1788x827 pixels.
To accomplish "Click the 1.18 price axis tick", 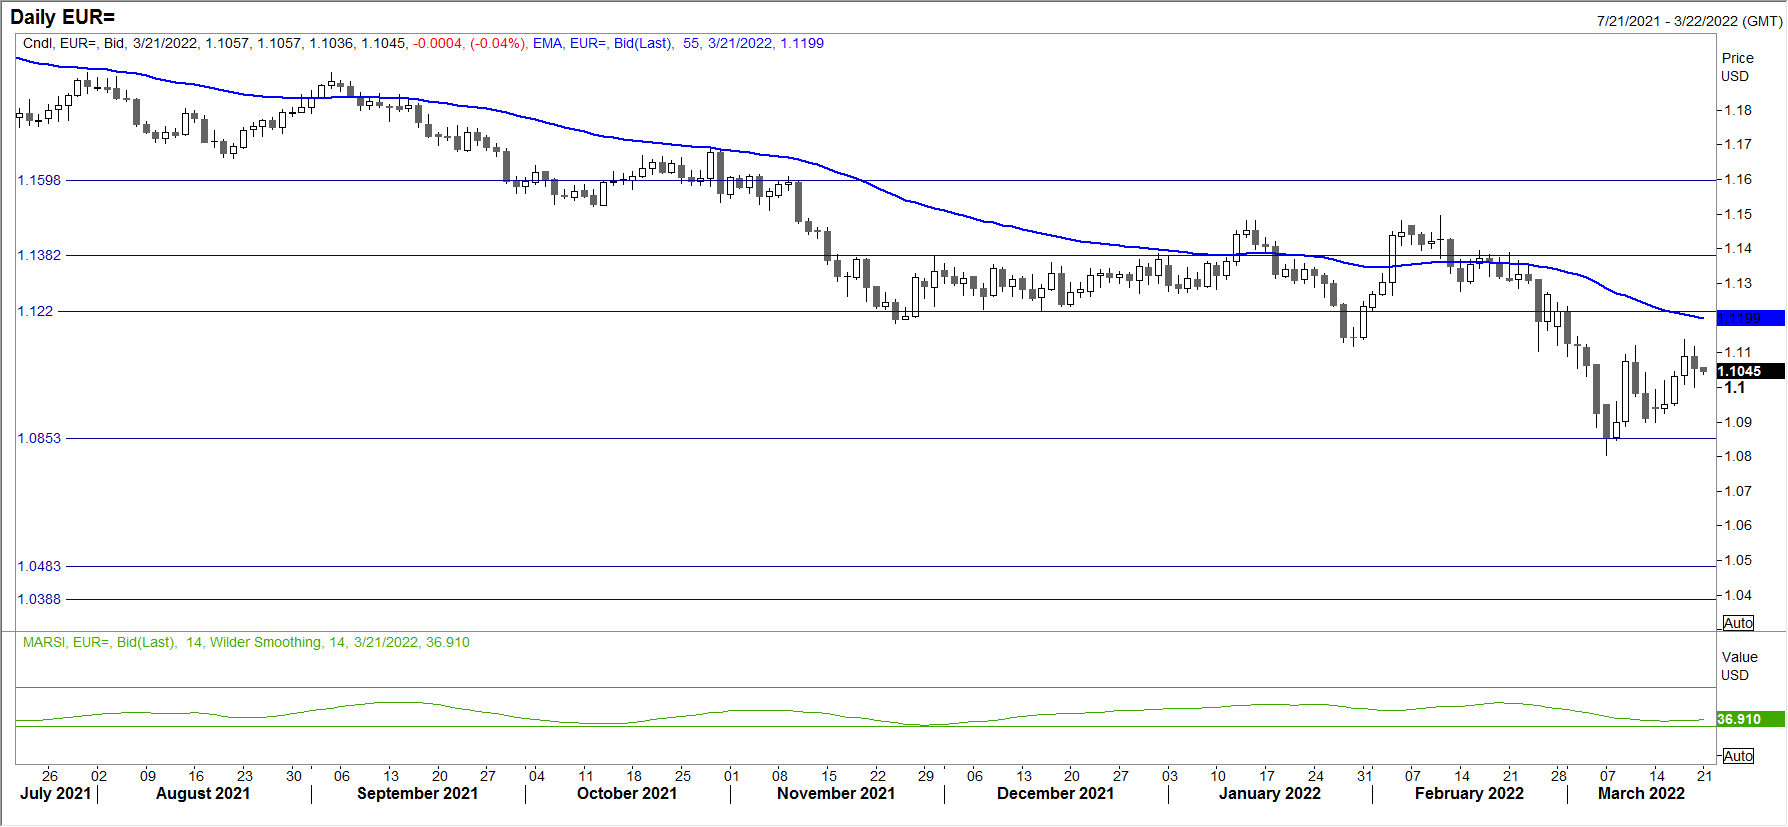I will (1738, 110).
